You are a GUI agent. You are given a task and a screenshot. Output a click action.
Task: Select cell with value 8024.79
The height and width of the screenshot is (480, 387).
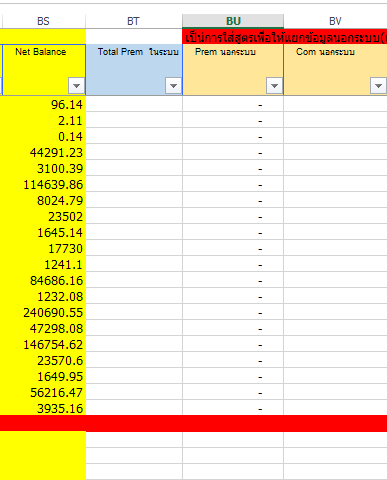pos(44,201)
